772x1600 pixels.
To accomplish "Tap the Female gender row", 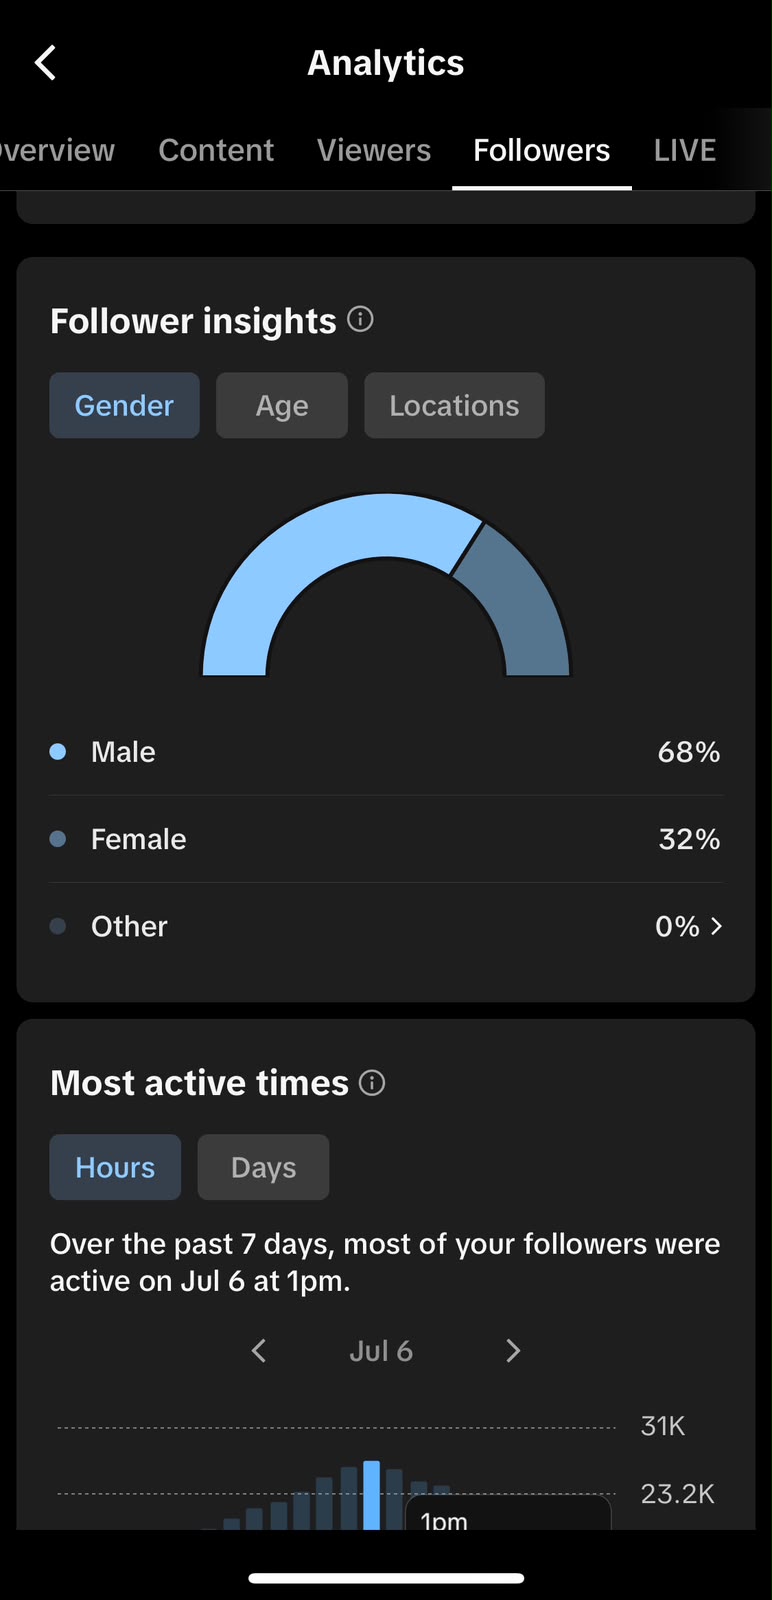I will (x=386, y=839).
